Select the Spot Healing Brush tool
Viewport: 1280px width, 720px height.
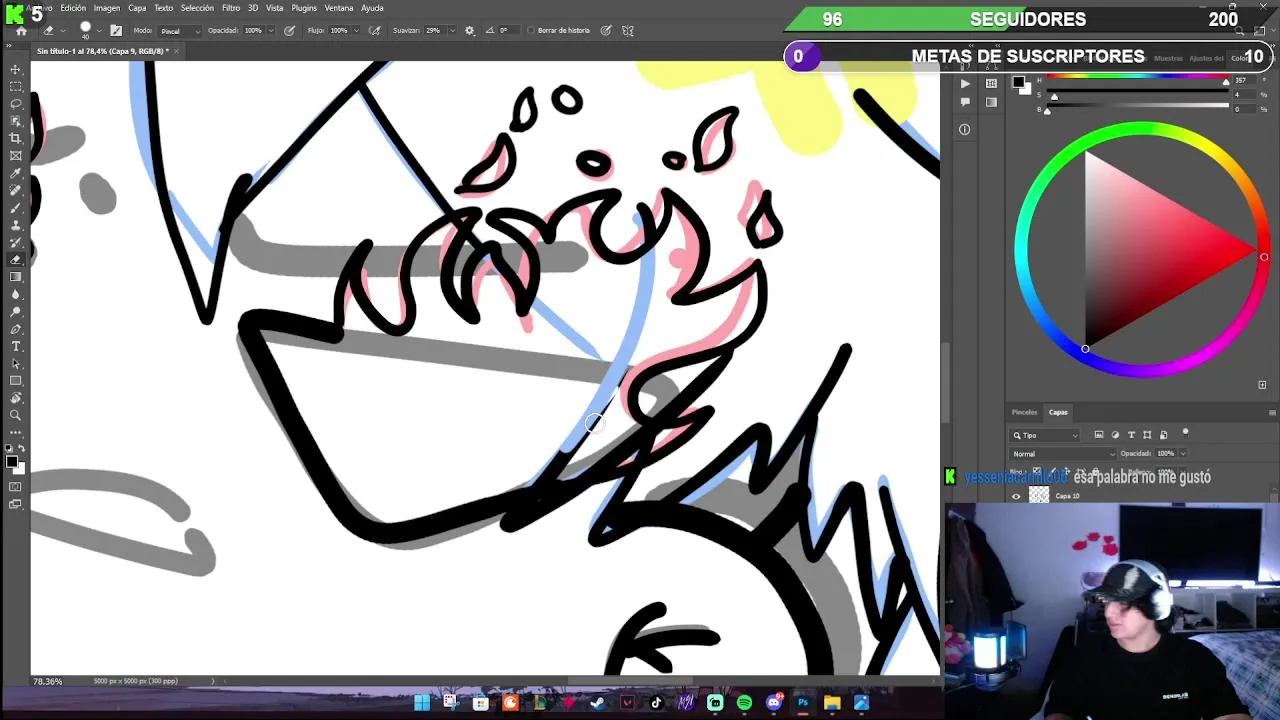pyautogui.click(x=16, y=190)
